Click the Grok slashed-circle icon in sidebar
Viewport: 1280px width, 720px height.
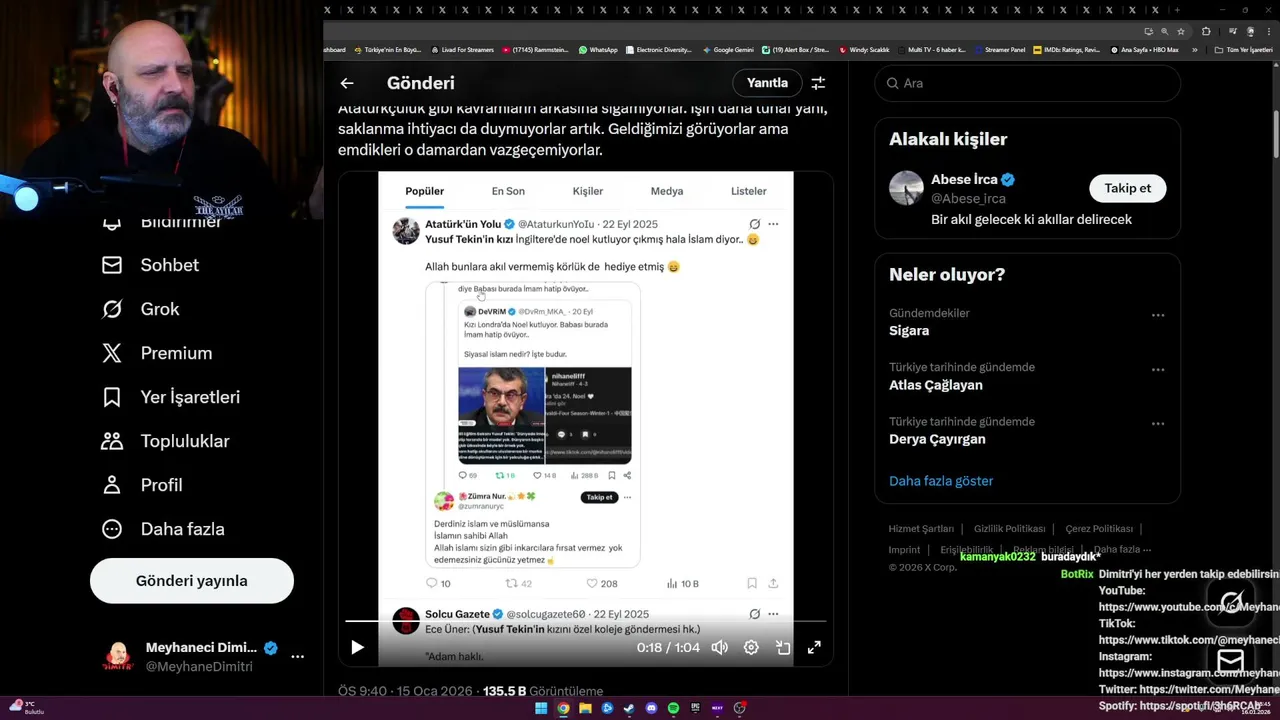[x=112, y=309]
